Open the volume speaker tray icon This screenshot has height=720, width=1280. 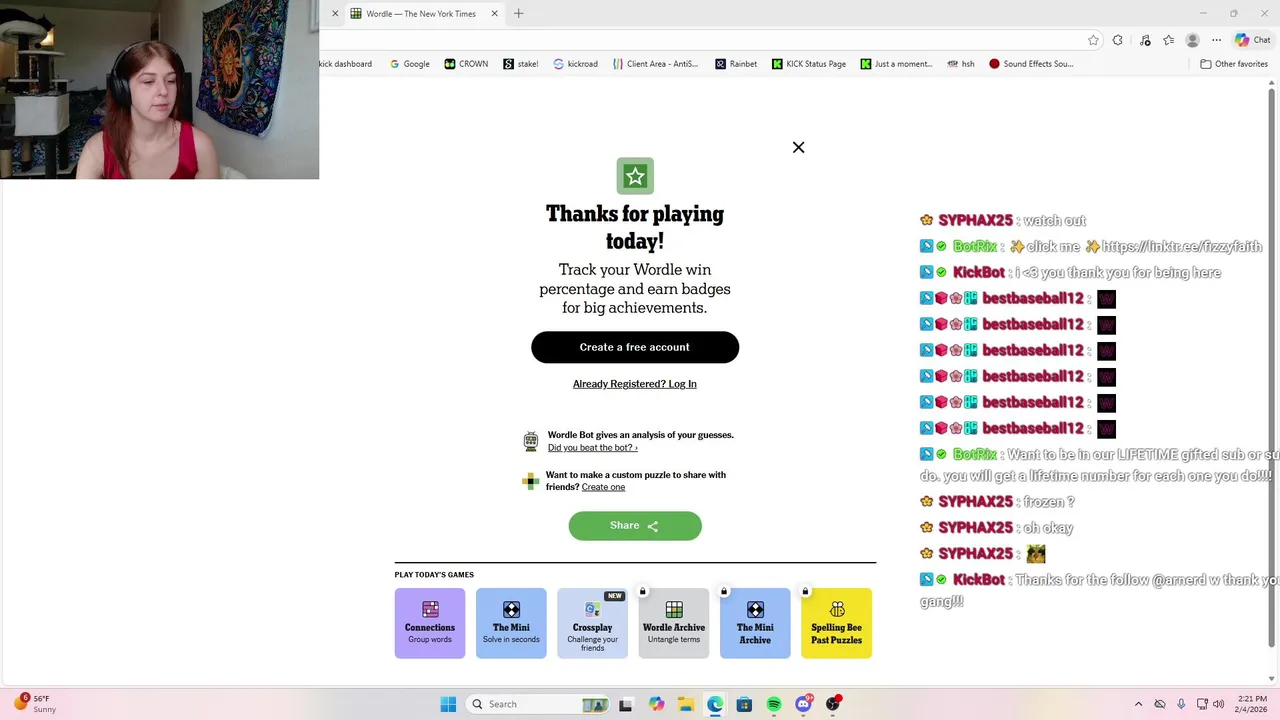click(1218, 704)
